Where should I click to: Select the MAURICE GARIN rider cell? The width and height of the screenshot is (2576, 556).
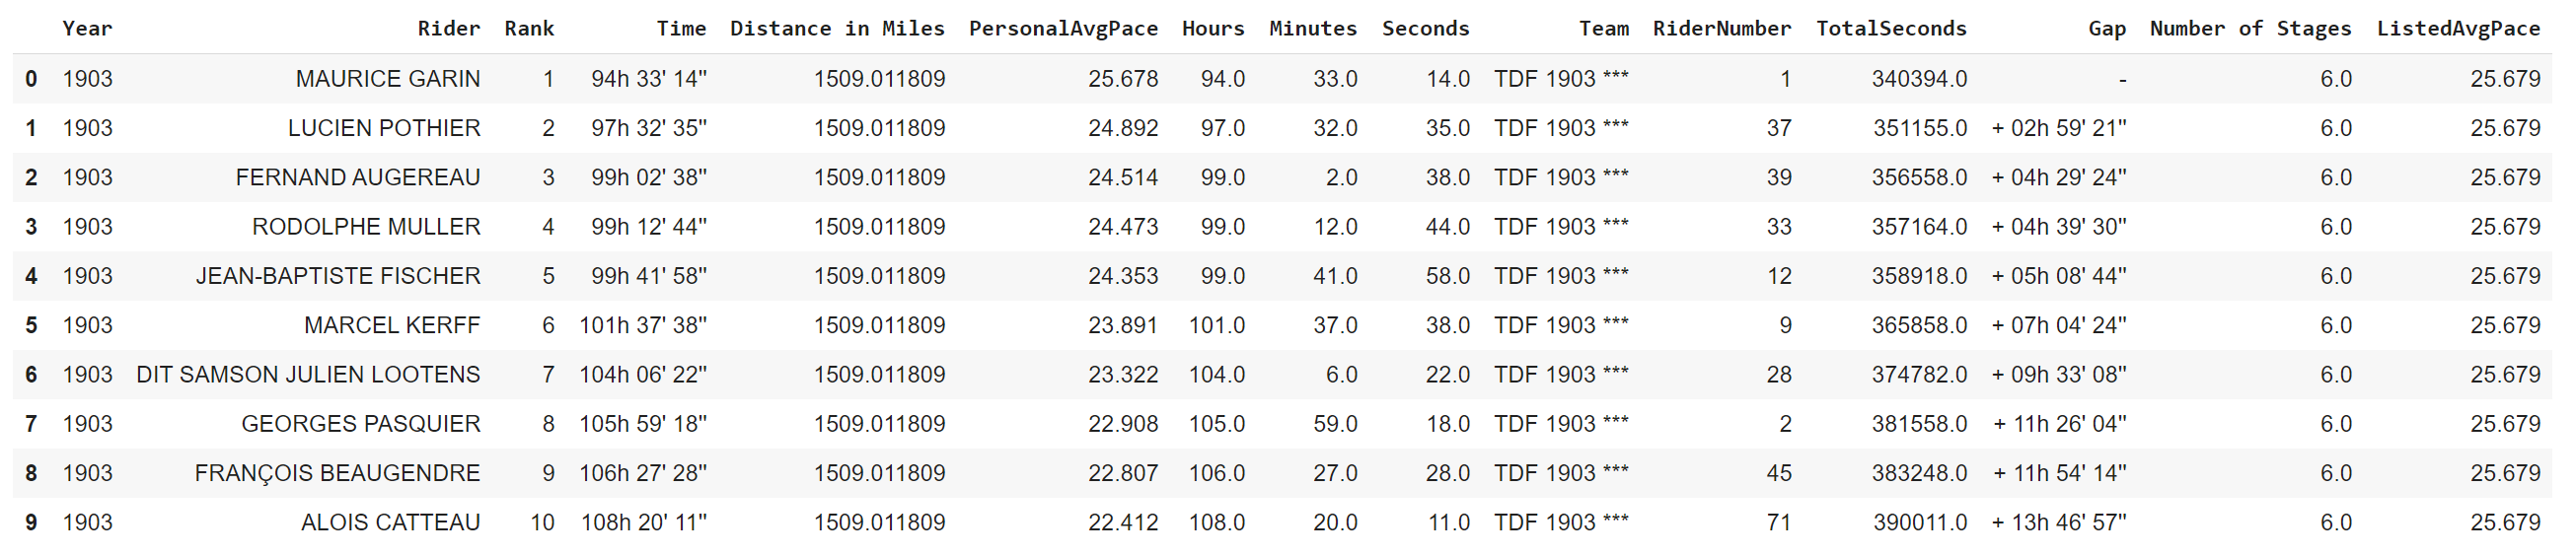[387, 78]
